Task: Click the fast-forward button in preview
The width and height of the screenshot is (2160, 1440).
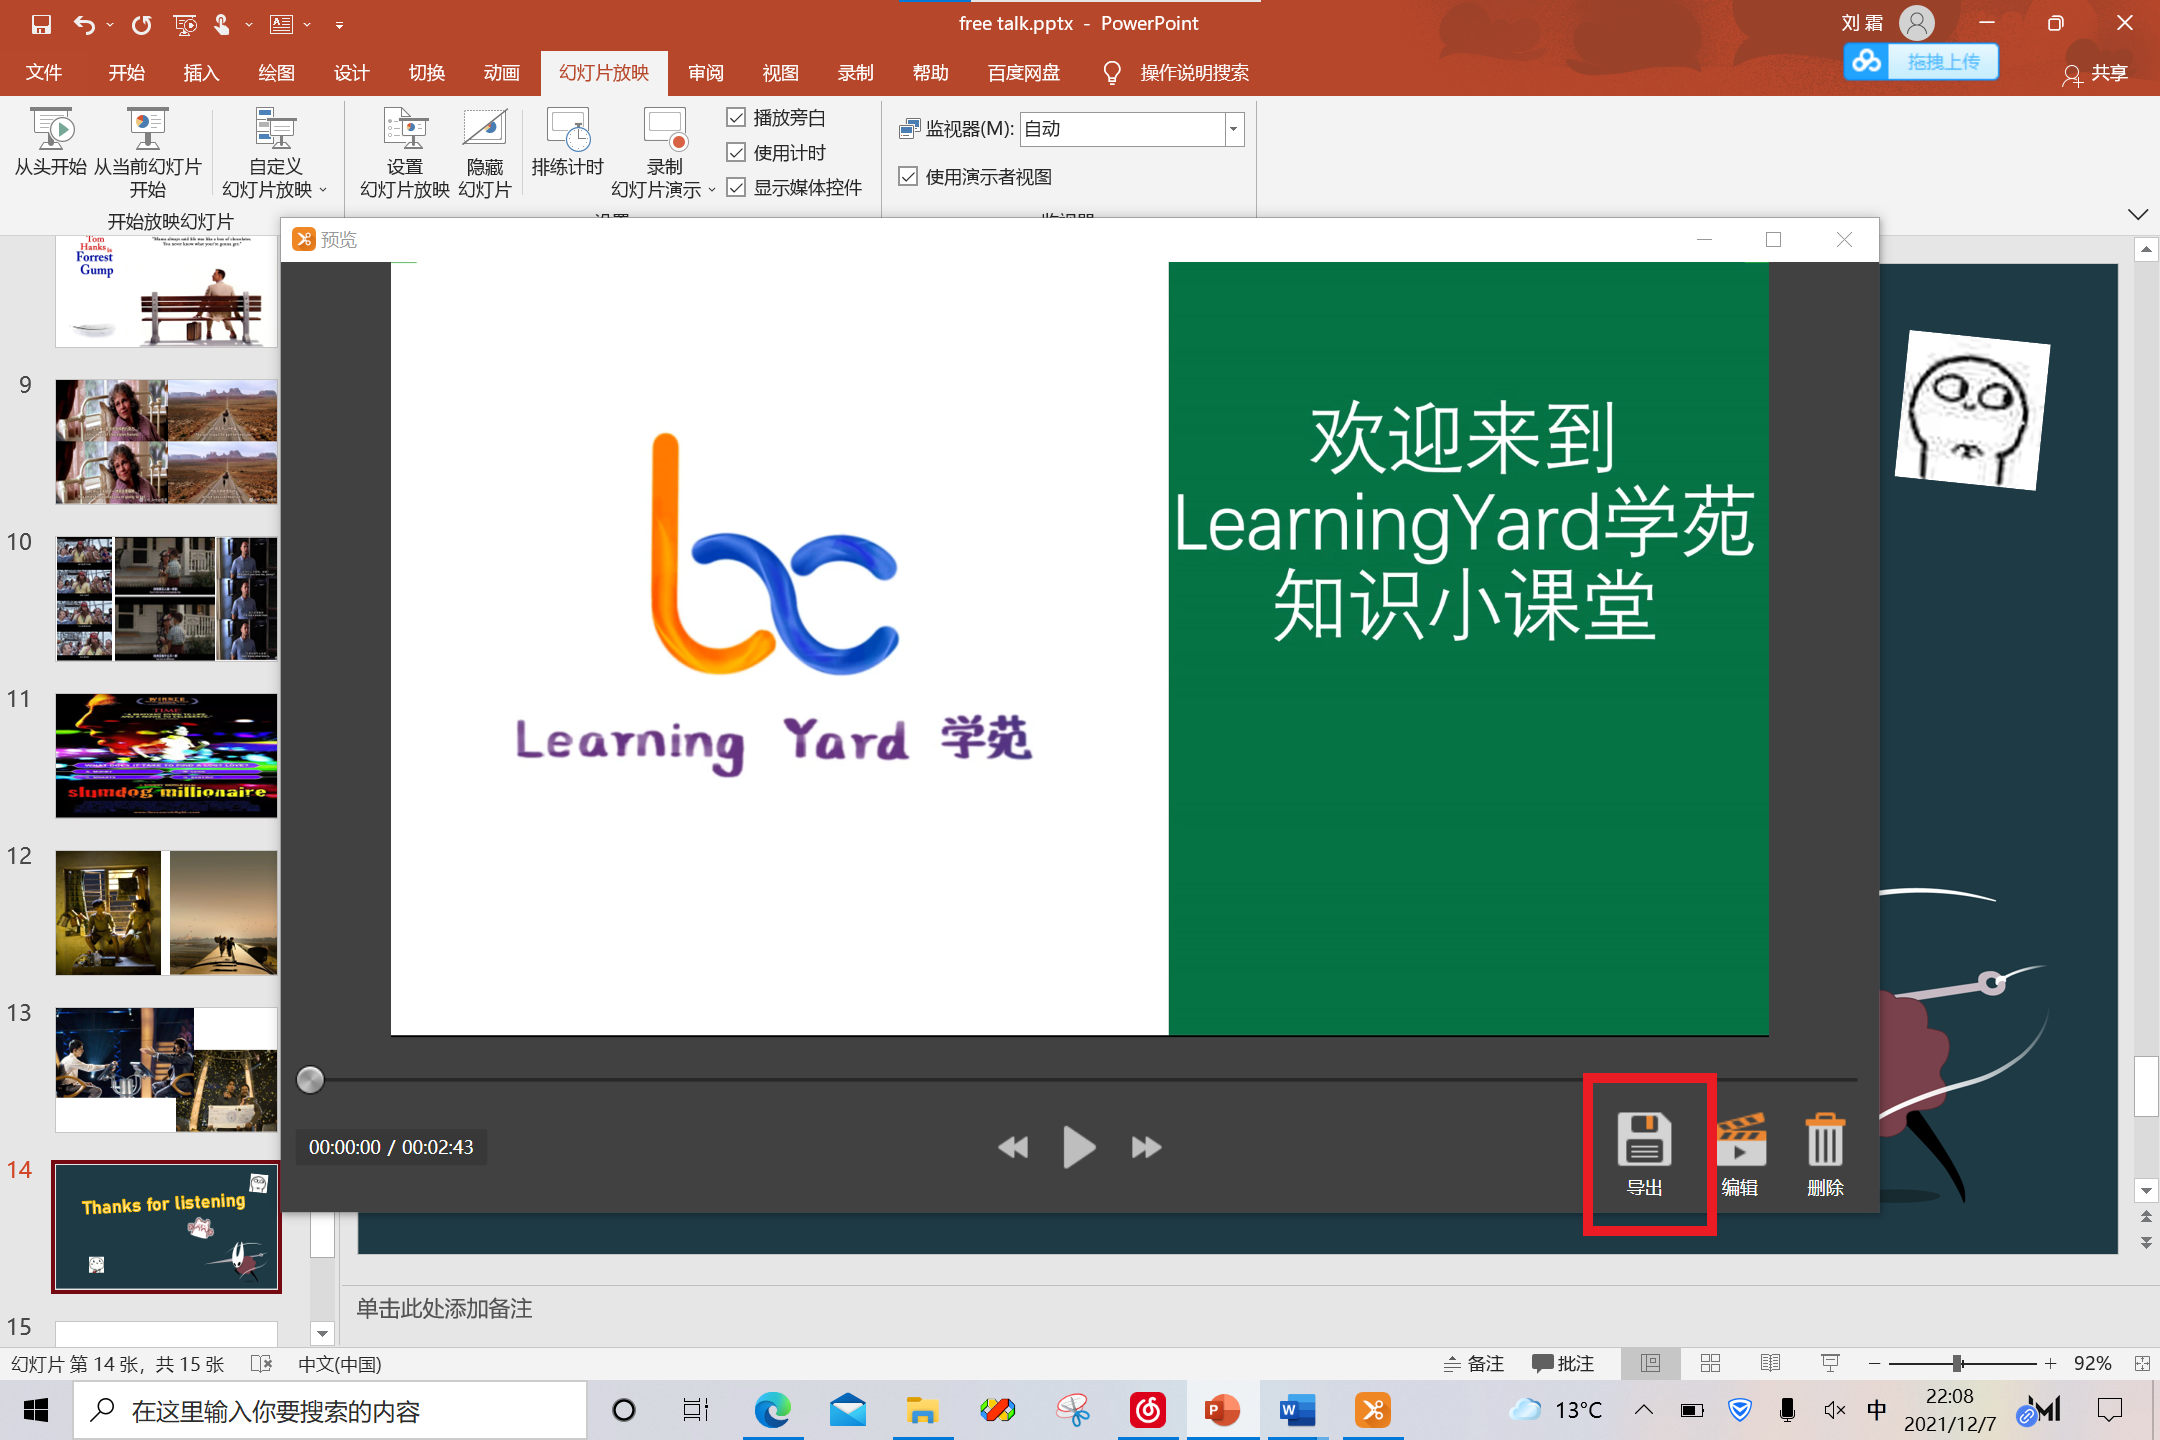Action: tap(1146, 1147)
